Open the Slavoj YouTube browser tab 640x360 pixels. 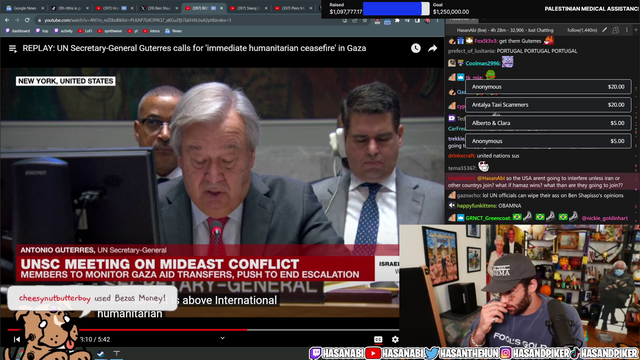coord(248,8)
